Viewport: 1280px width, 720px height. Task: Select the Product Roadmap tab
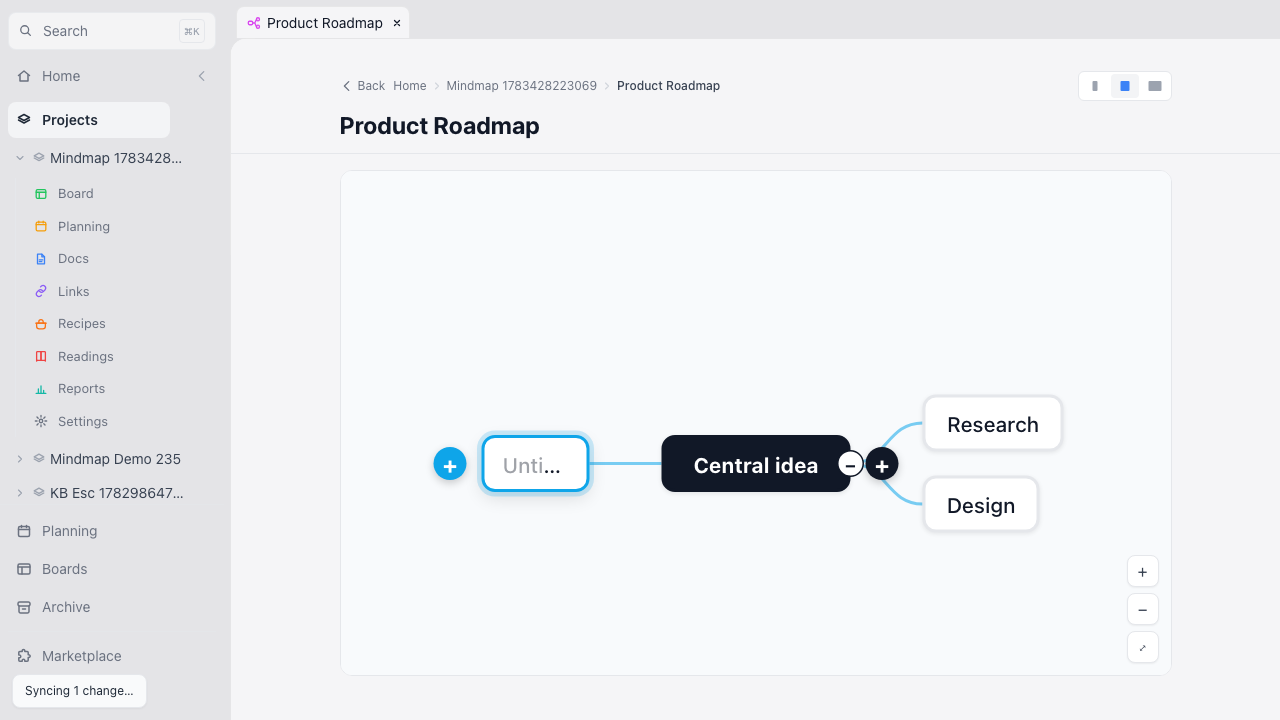tap(324, 23)
